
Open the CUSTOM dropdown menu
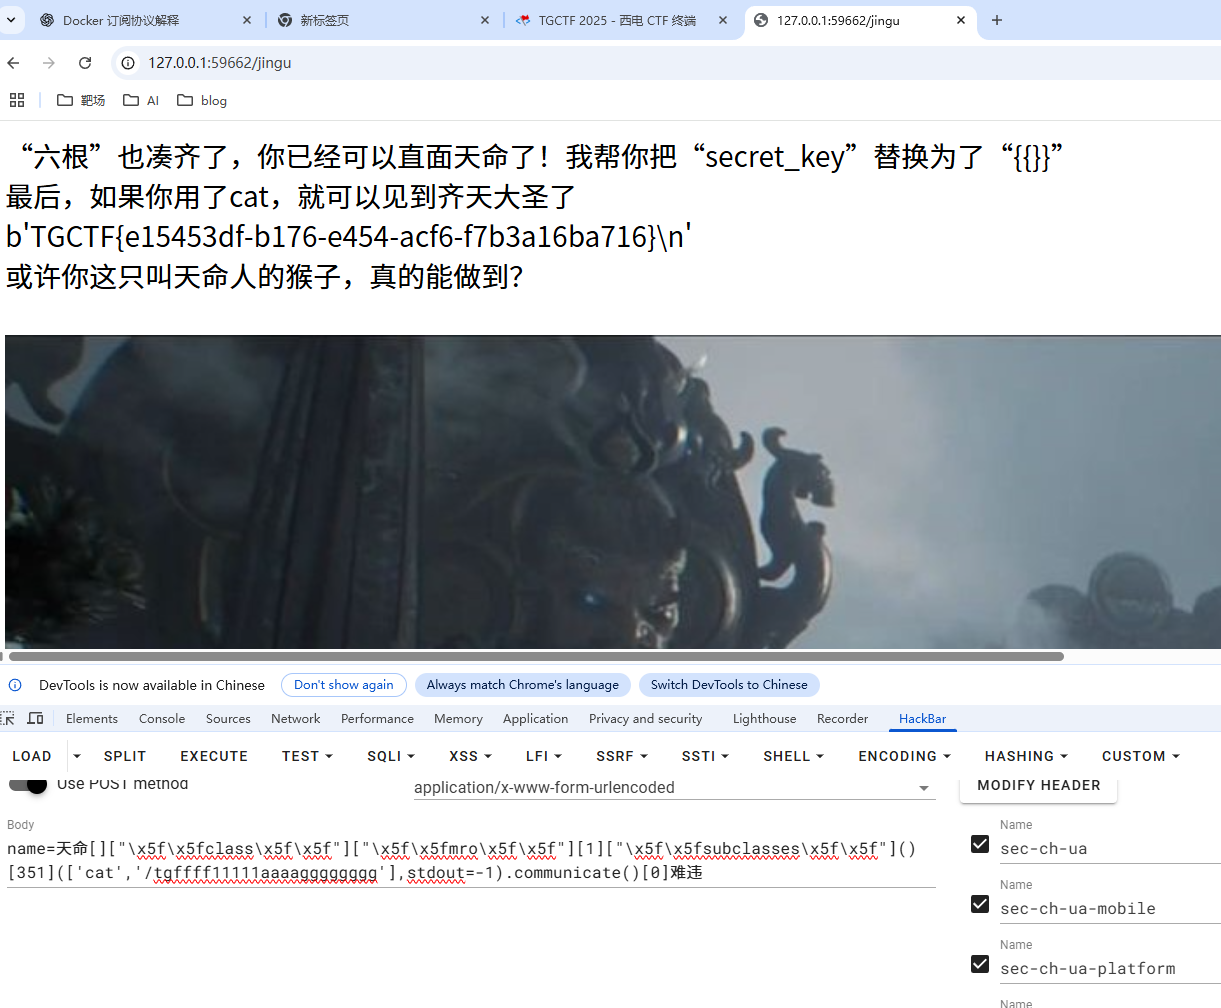pyautogui.click(x=1141, y=756)
